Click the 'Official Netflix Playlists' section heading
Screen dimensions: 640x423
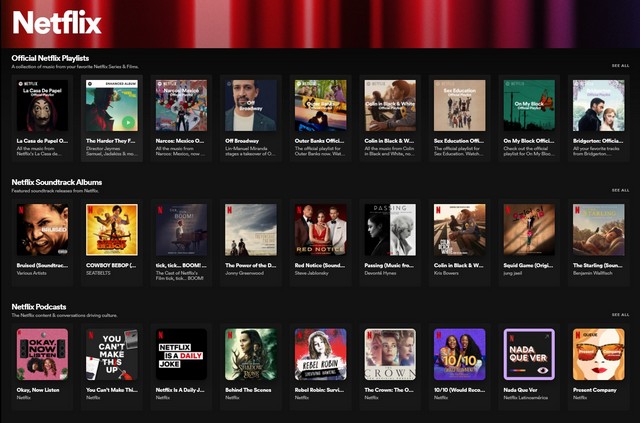50,58
